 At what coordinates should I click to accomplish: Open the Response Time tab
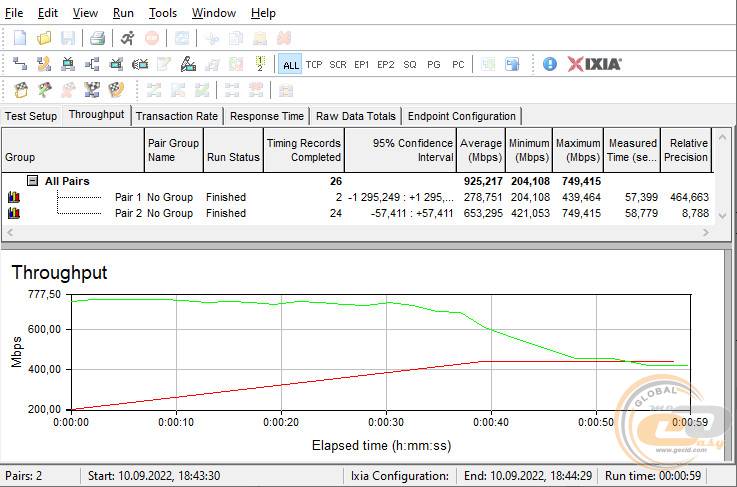pyautogui.click(x=267, y=116)
